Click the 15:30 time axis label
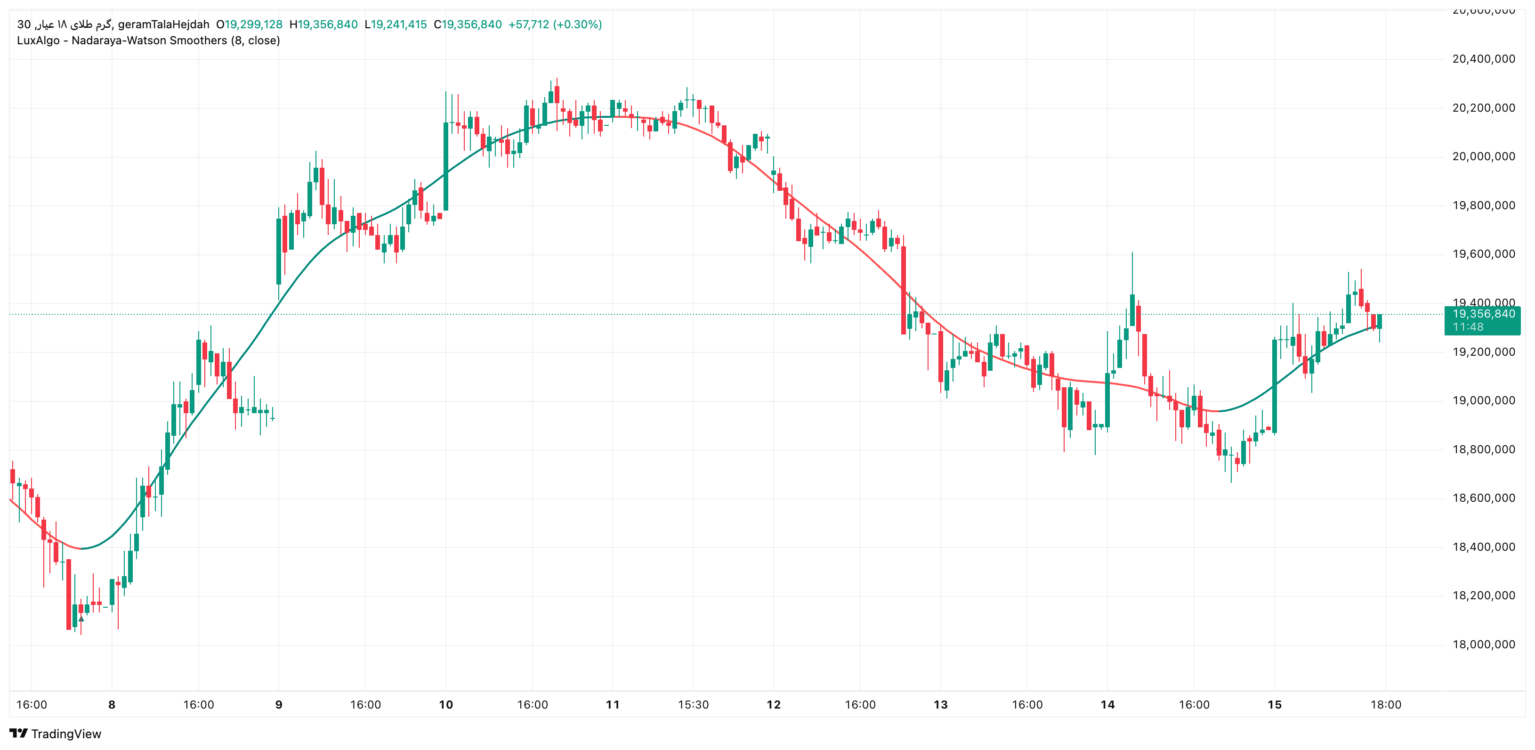The height and width of the screenshot is (750, 1535). point(693,705)
